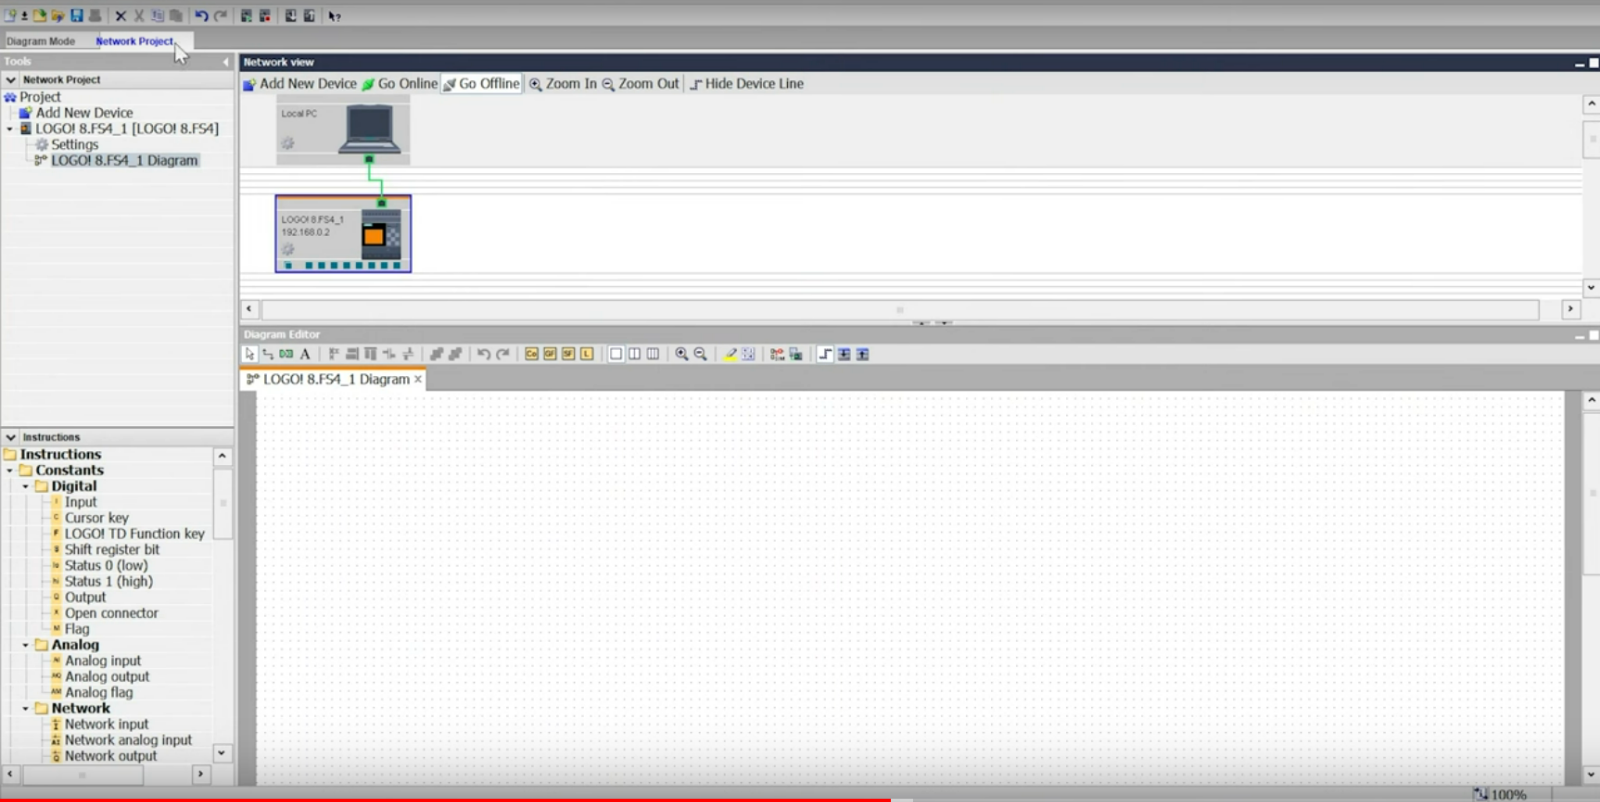Collapse the Network Project panel chevron

point(11,79)
